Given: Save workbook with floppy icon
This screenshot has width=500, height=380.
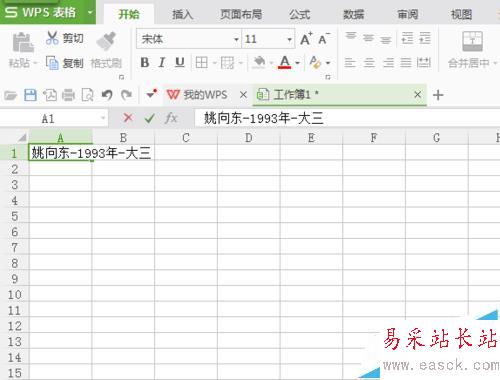Looking at the screenshot, I should point(30,95).
